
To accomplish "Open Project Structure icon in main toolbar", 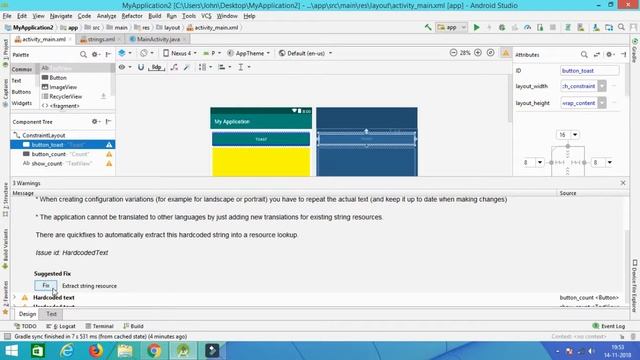I will [609, 27].
